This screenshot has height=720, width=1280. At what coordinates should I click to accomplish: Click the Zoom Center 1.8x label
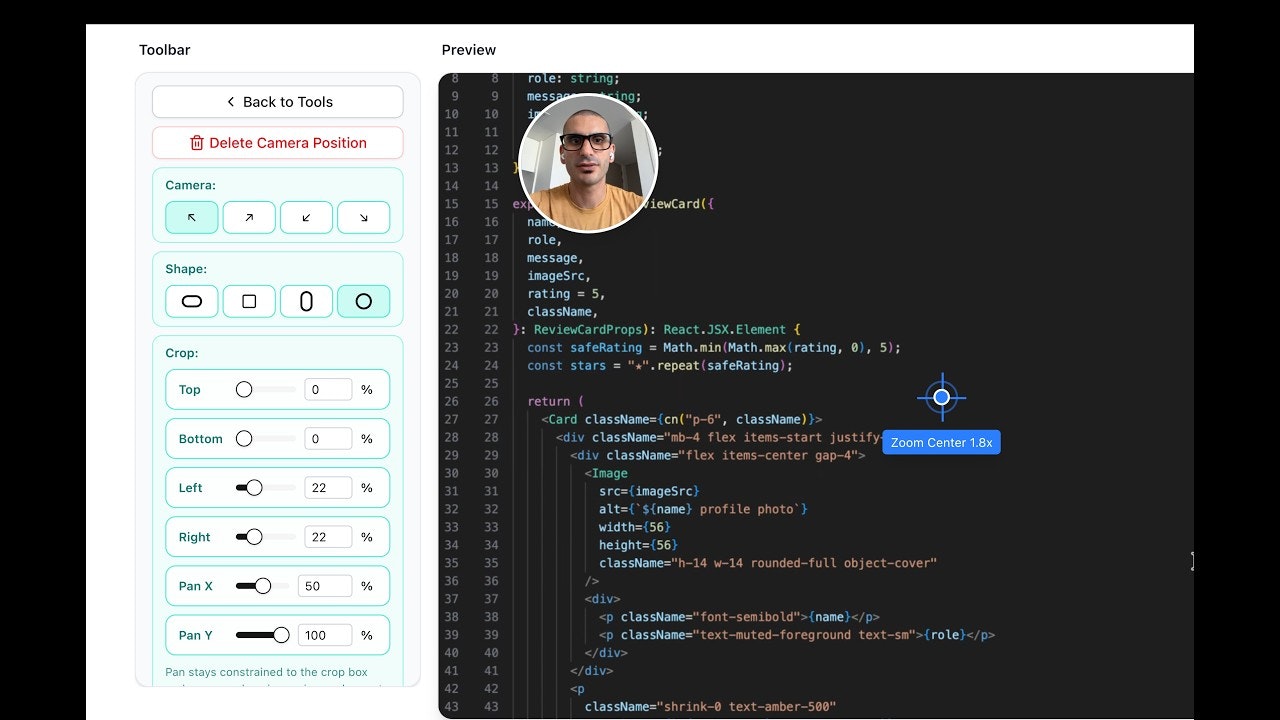click(x=941, y=442)
